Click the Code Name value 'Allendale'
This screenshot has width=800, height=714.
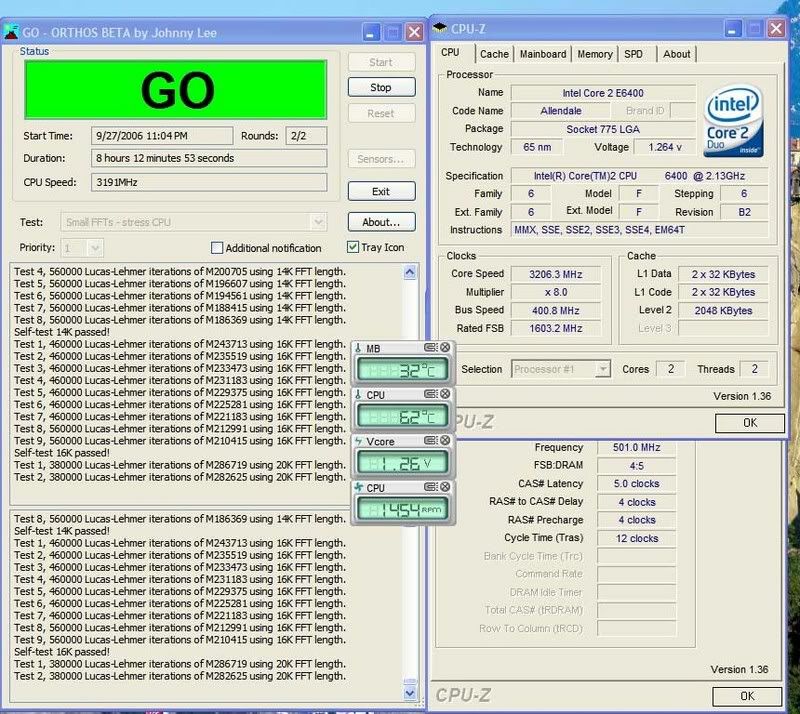pos(561,111)
